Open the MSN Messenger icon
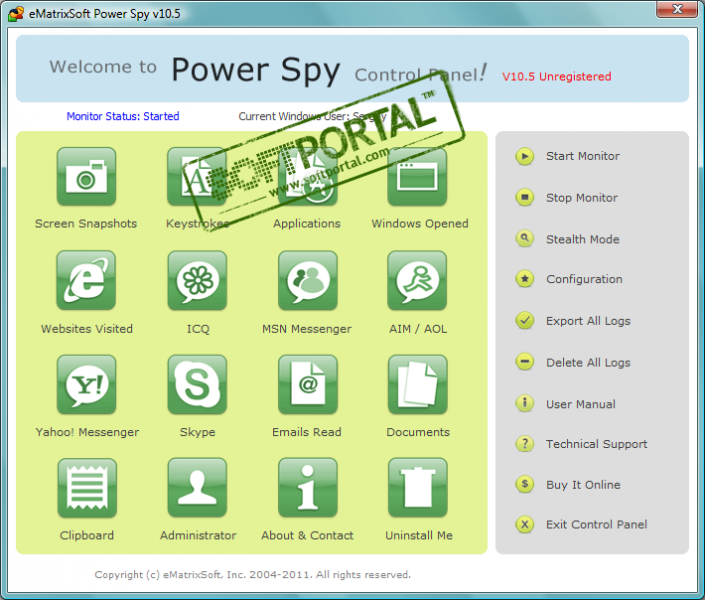 [x=308, y=280]
